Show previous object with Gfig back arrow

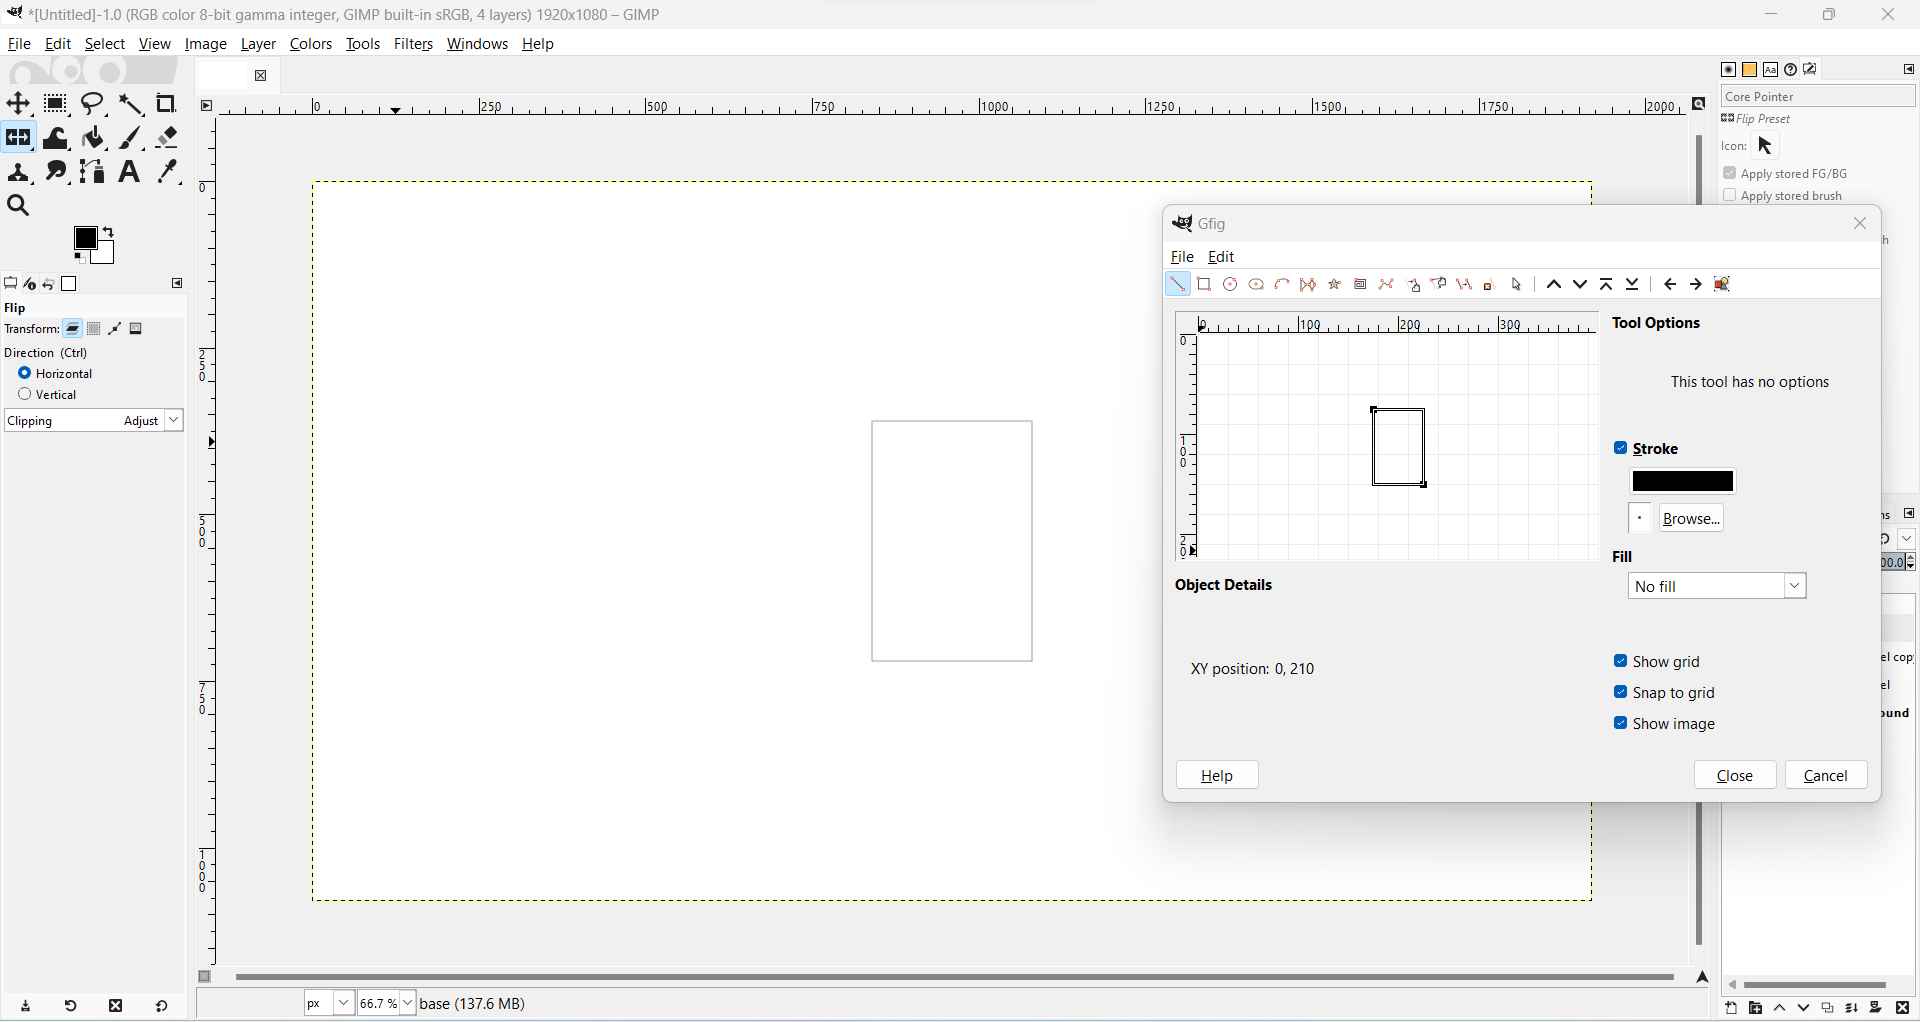1671,285
